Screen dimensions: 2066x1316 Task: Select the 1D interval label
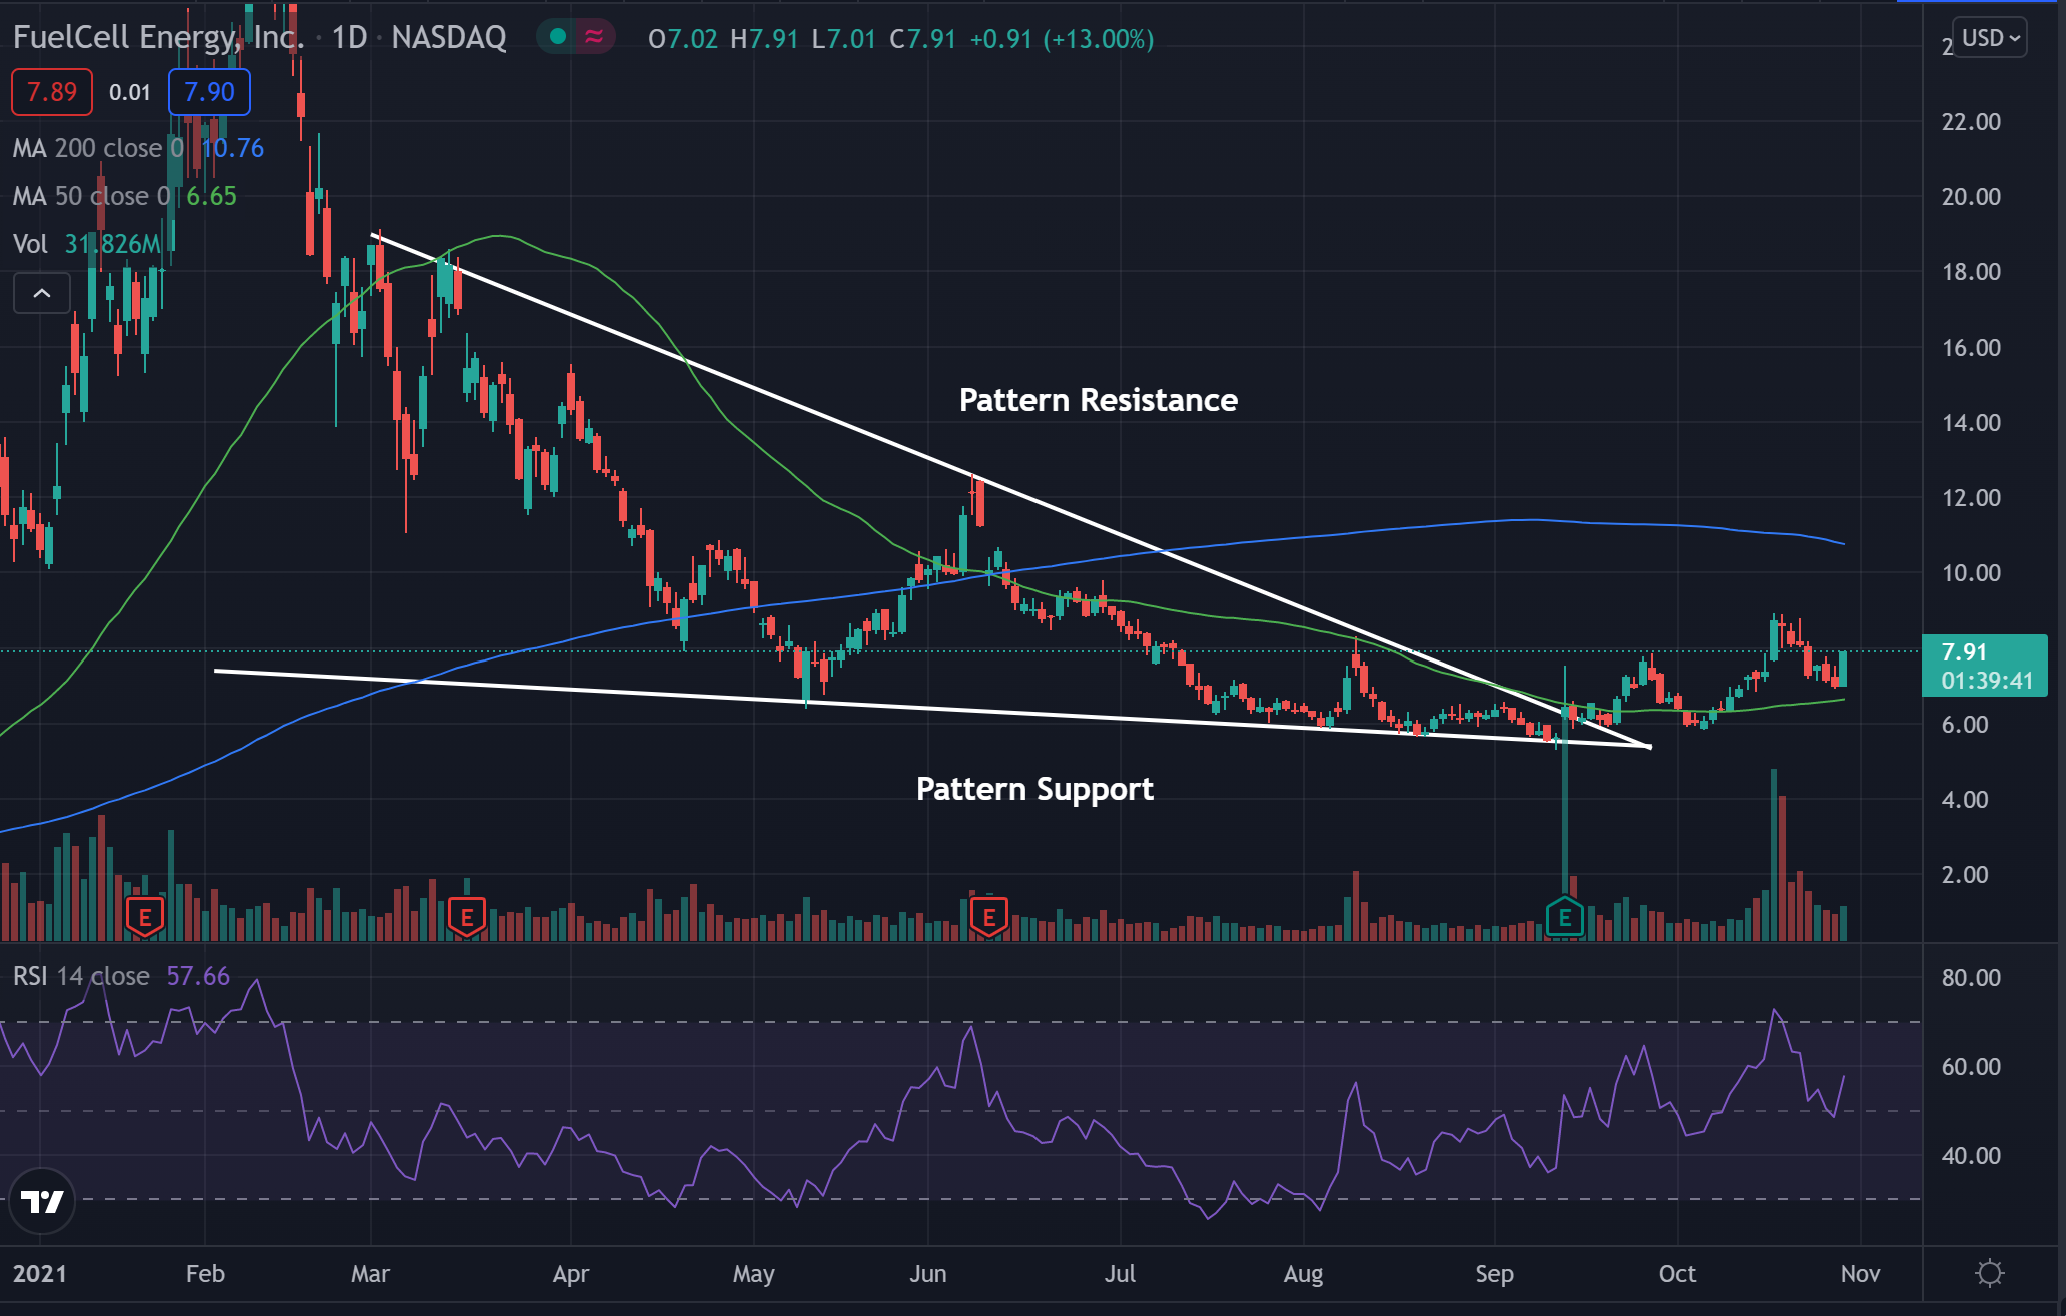(x=349, y=38)
